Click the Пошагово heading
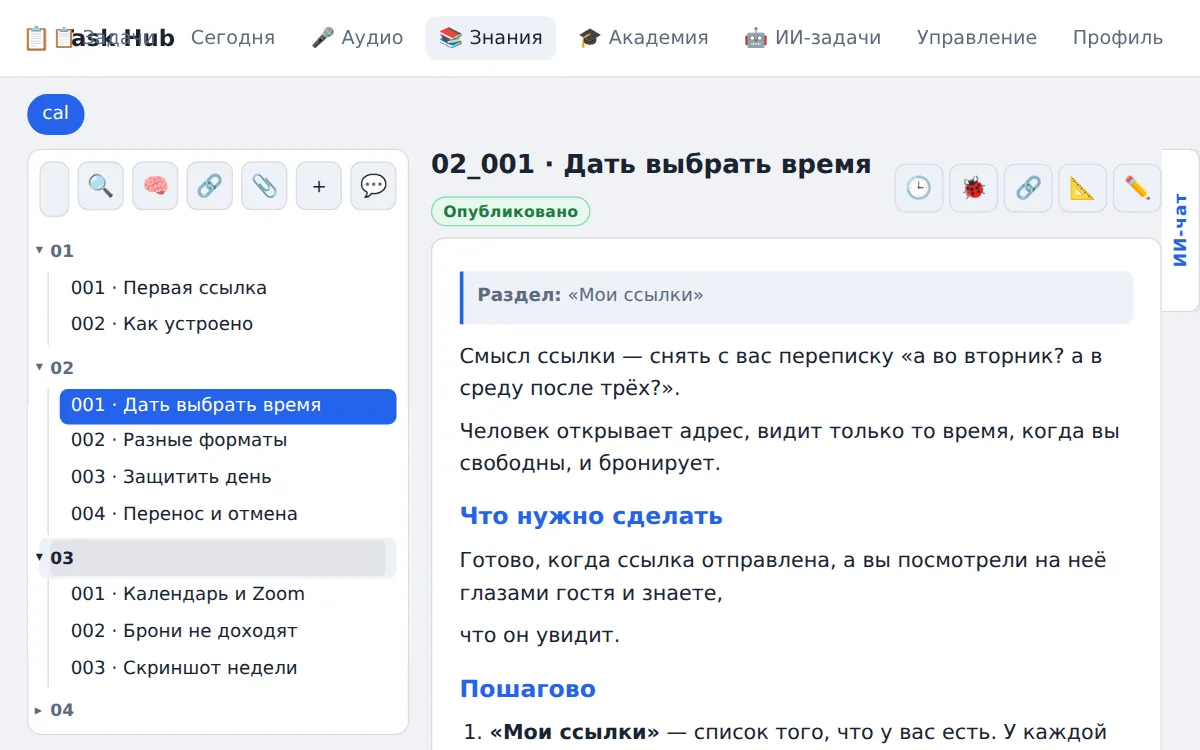1200x750 pixels. click(528, 689)
